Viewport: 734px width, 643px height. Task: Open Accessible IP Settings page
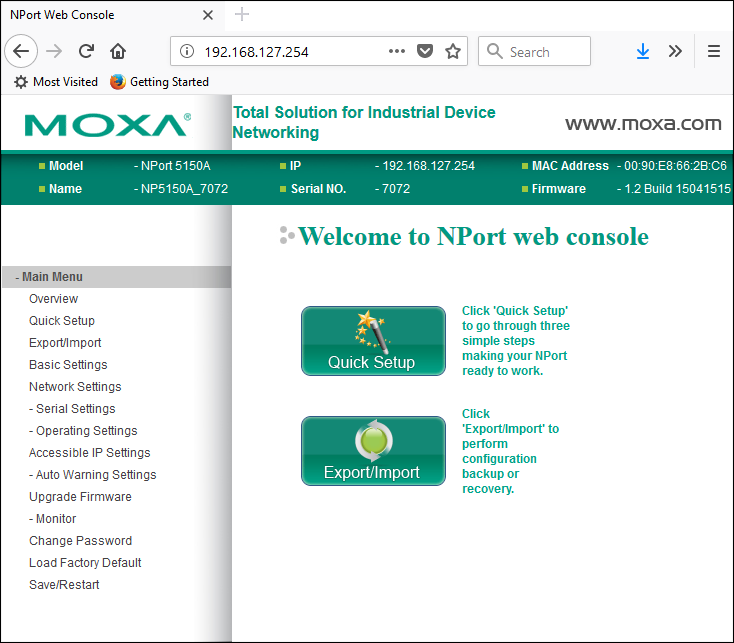pyautogui.click(x=89, y=453)
